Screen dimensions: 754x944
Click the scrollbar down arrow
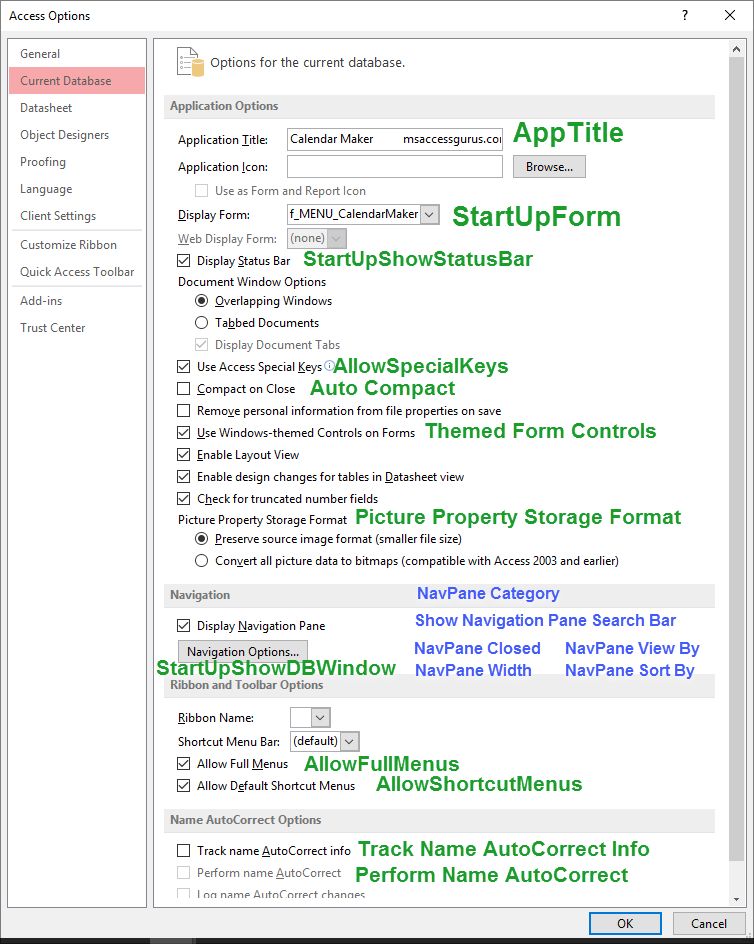(x=736, y=899)
